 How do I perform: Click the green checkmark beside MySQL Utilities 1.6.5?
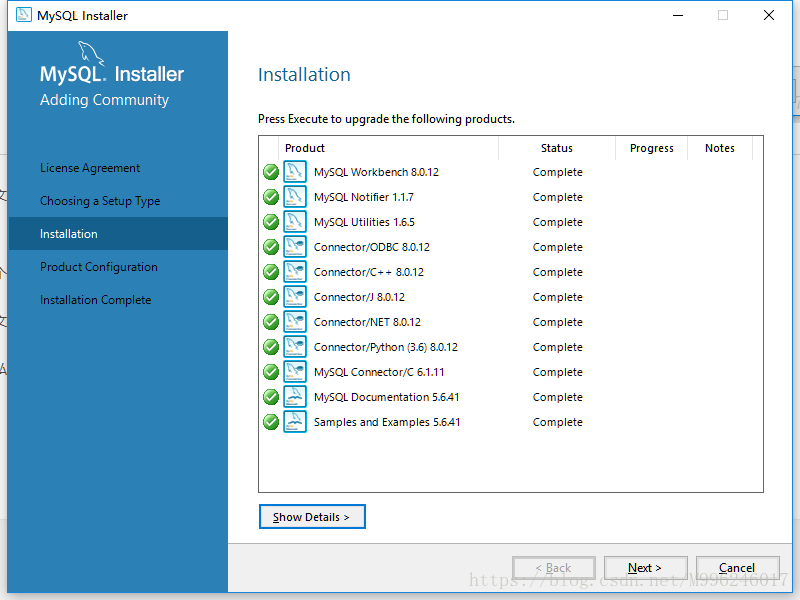(x=271, y=222)
